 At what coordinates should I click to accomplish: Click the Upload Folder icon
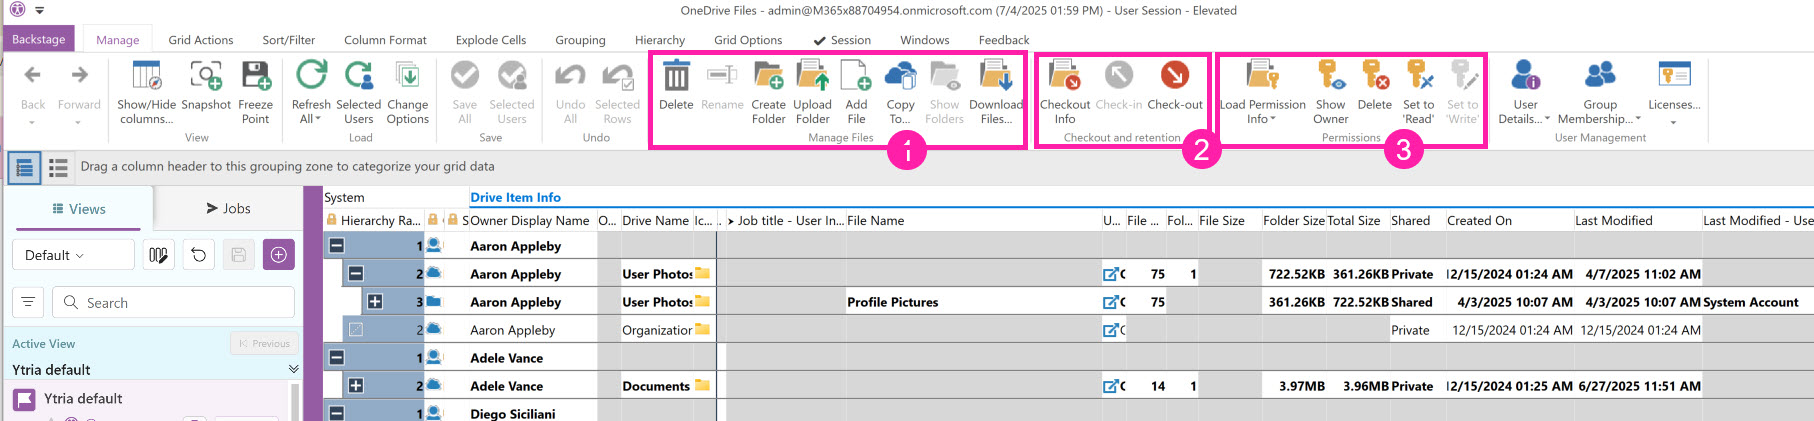click(x=812, y=78)
